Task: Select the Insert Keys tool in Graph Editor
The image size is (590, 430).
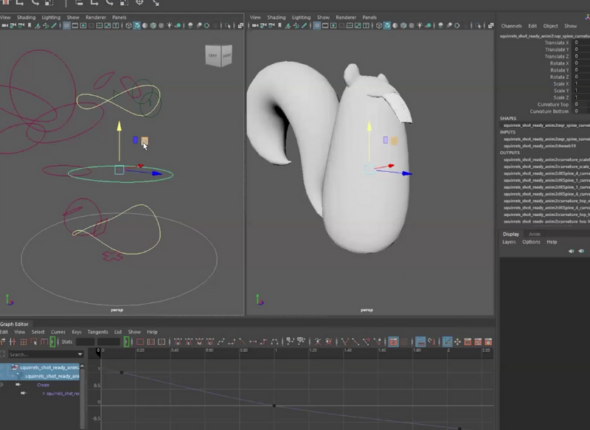Action: click(x=13, y=342)
